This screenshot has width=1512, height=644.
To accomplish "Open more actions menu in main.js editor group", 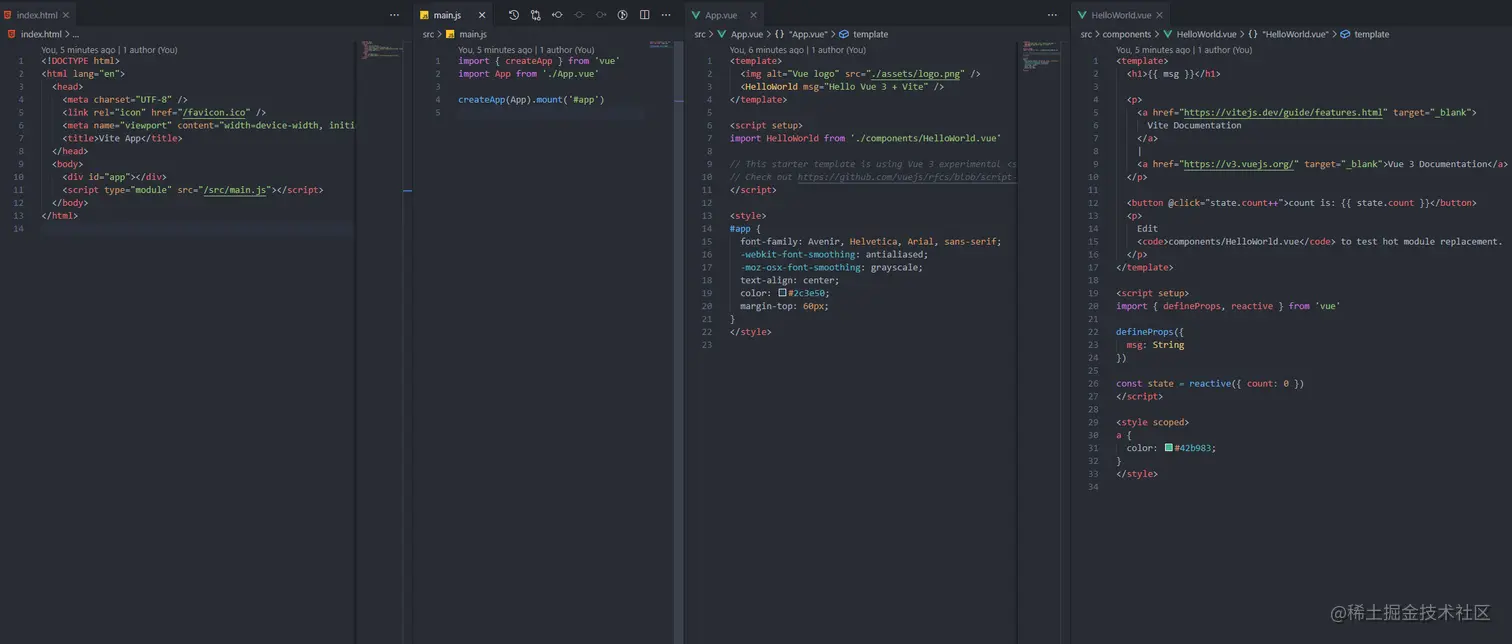I will click(666, 15).
